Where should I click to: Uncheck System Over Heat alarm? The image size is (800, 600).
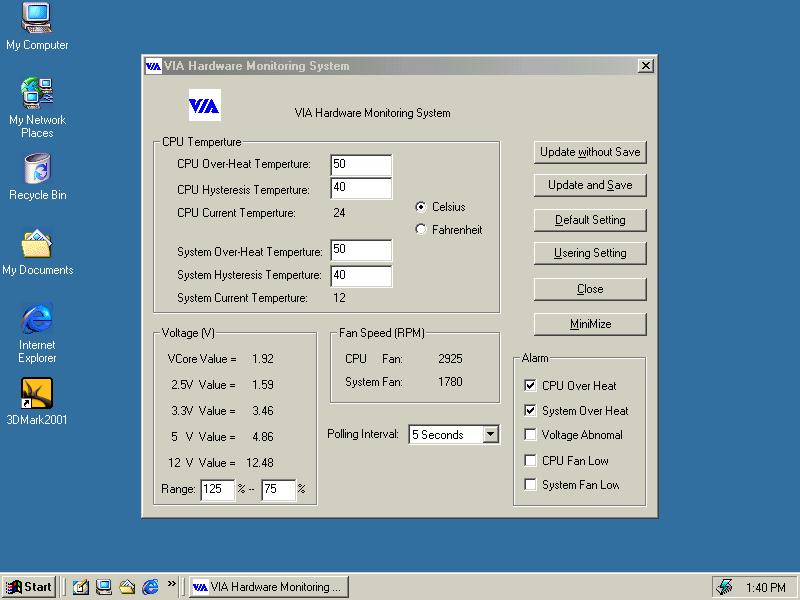pyautogui.click(x=530, y=410)
